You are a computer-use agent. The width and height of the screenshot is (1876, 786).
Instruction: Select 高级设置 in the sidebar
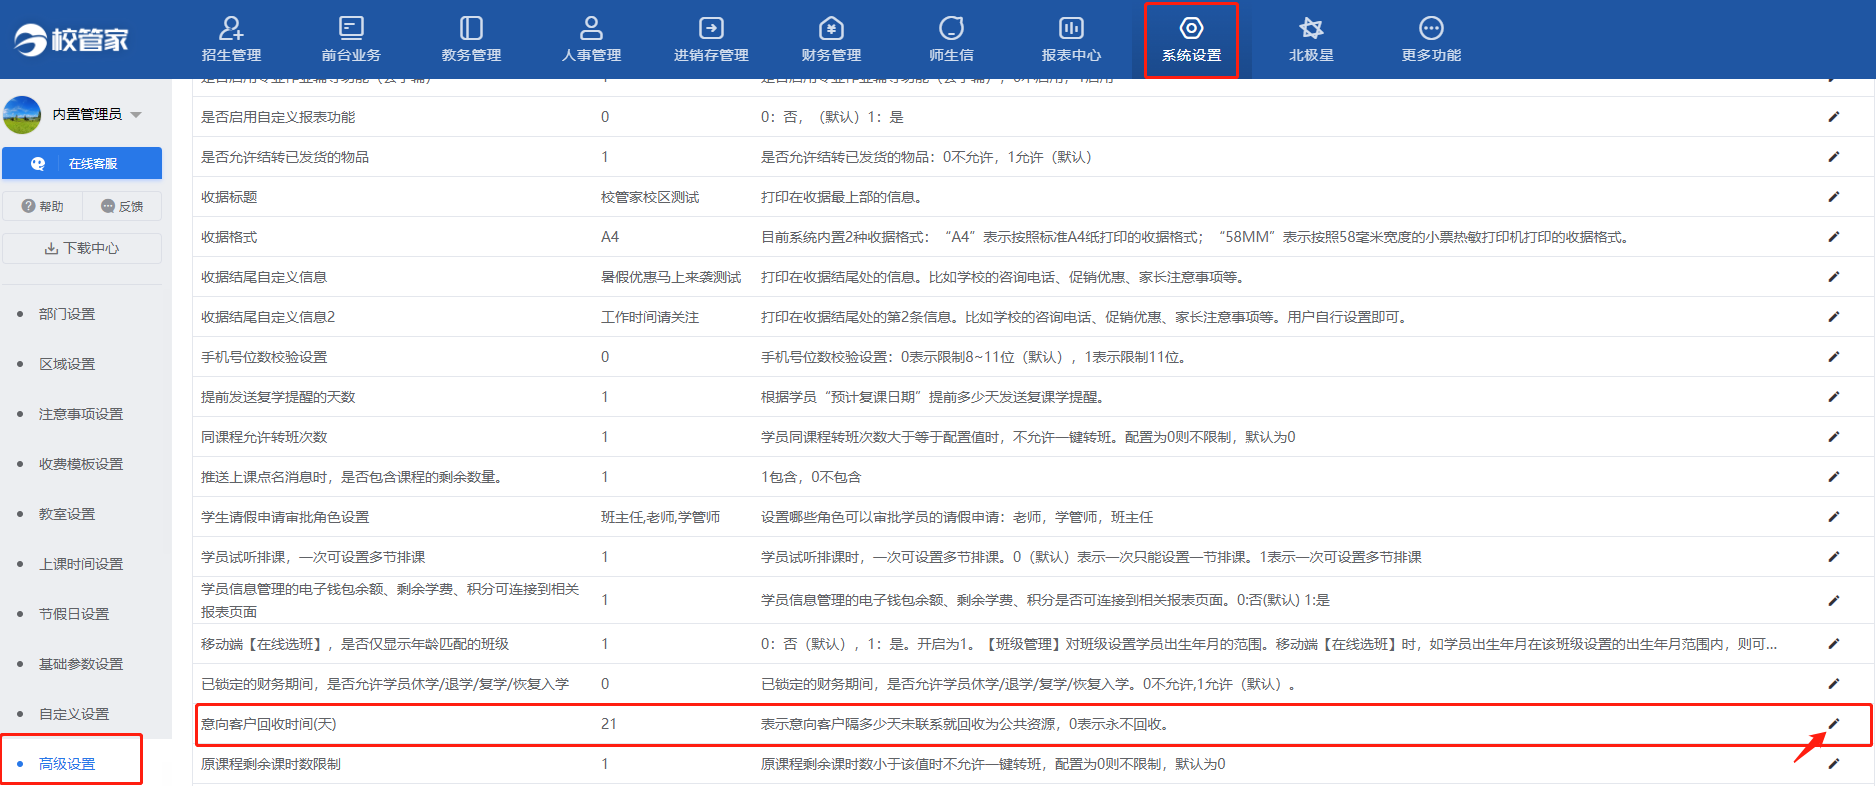pos(67,764)
